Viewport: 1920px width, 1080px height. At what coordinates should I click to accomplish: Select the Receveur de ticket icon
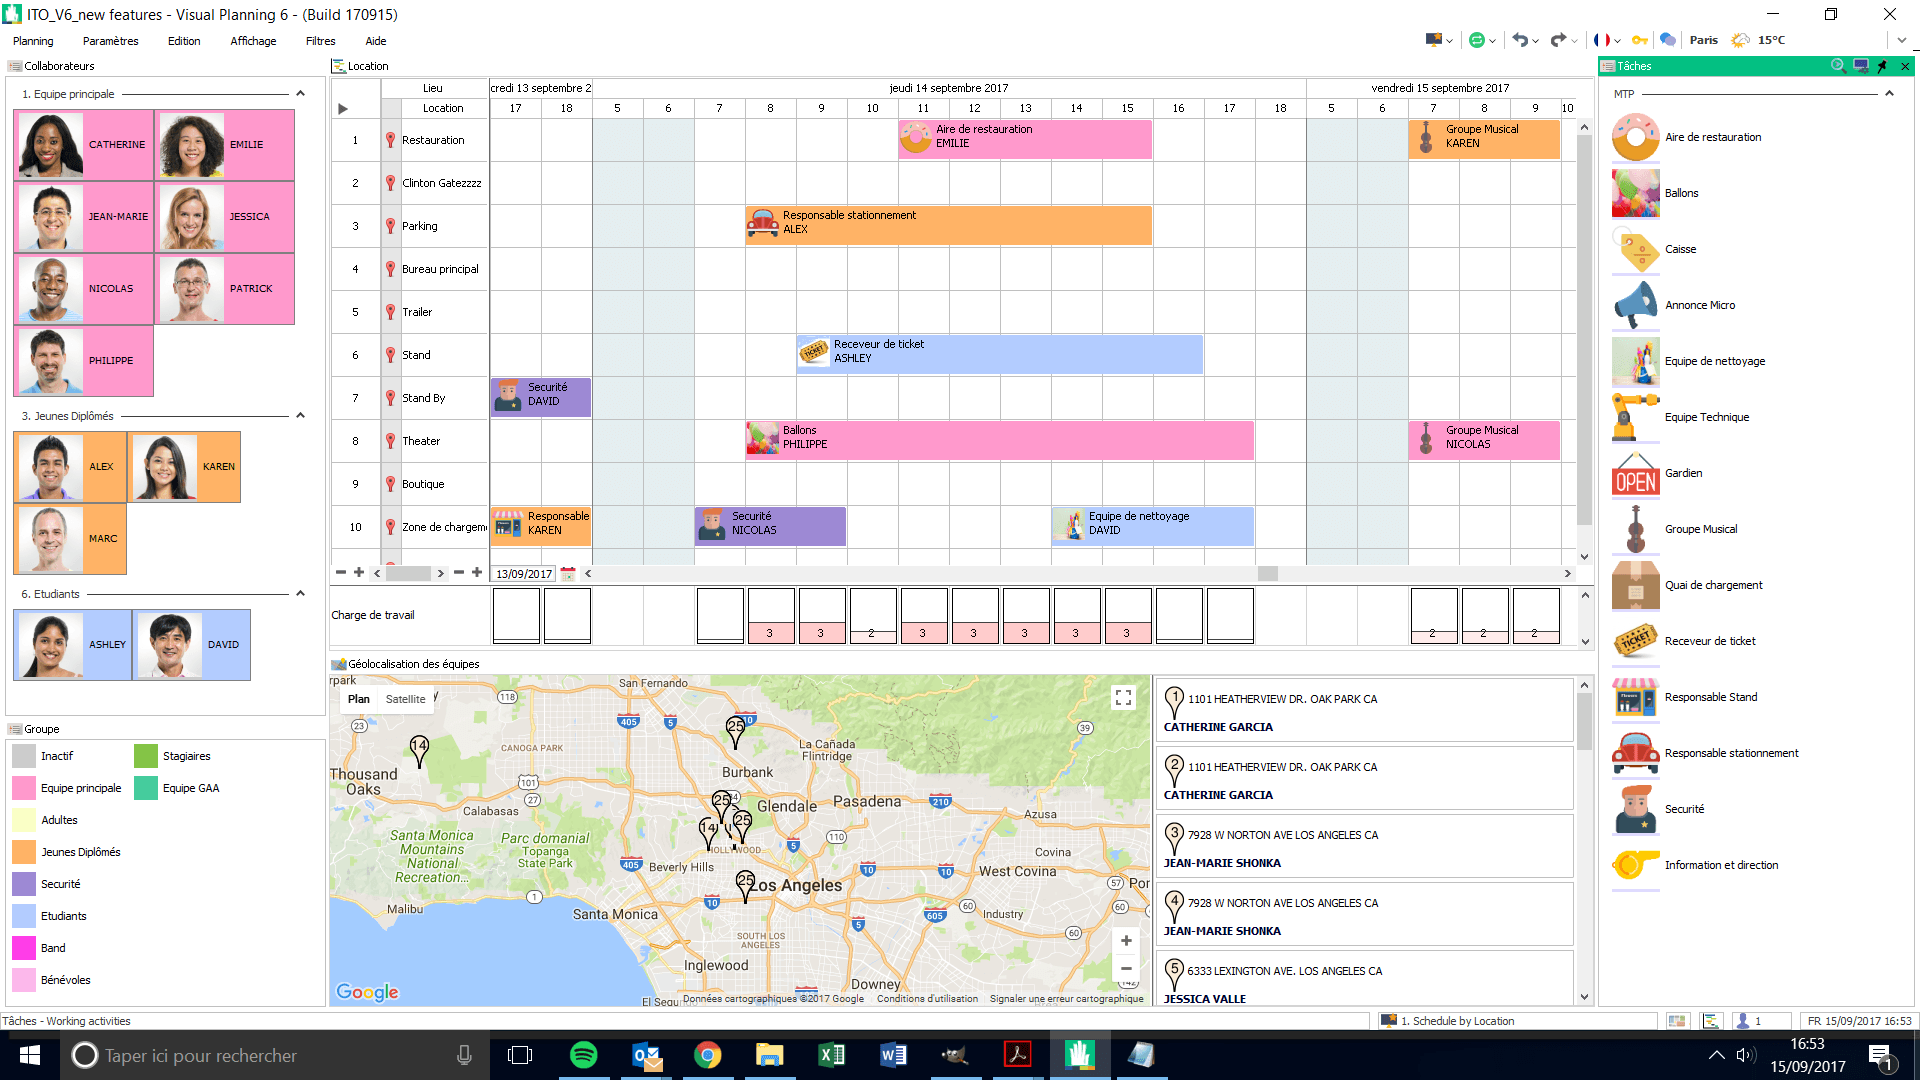tap(1635, 641)
